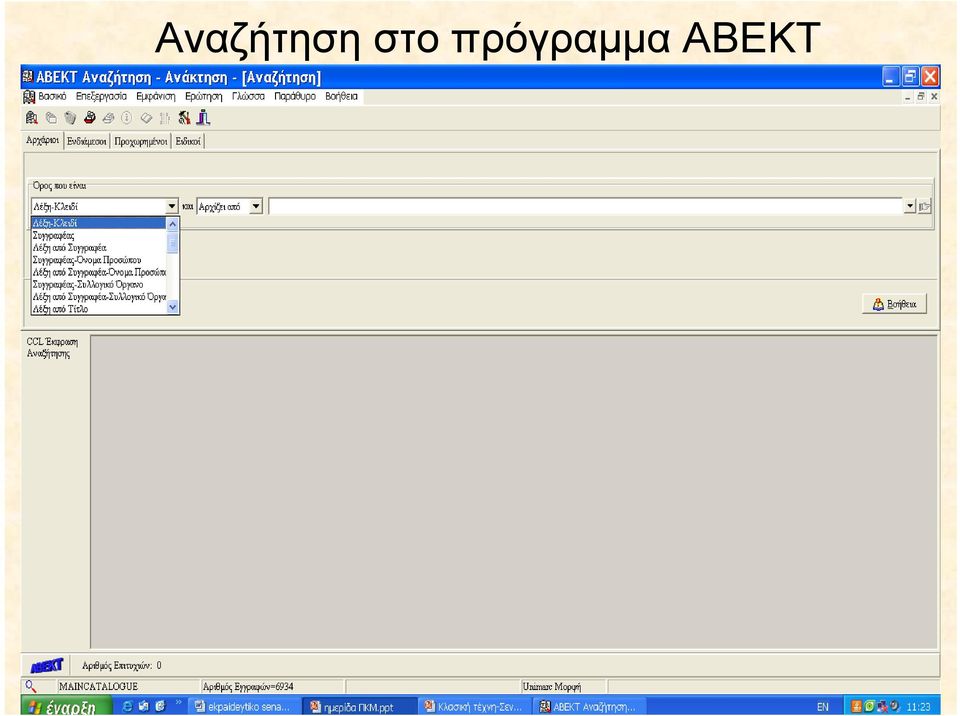Switch to ekpaideytiko sena taskbar window
The height and width of the screenshot is (716, 960).
coord(244,707)
